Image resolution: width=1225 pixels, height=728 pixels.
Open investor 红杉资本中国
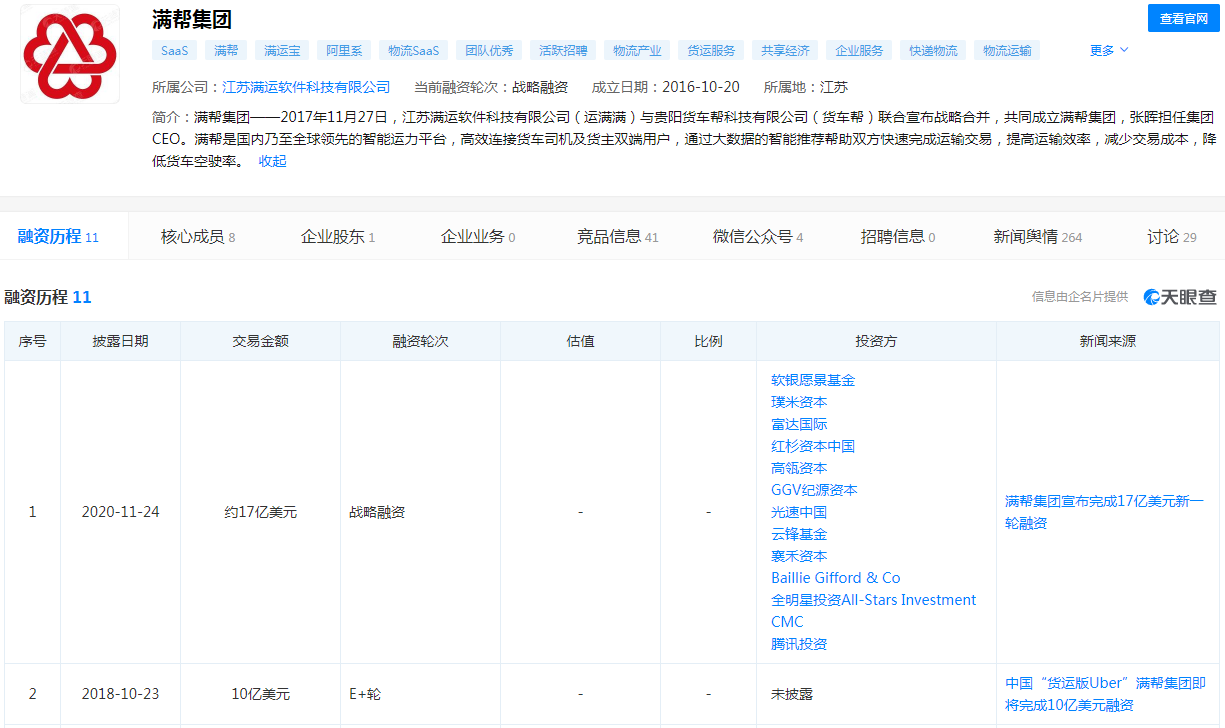click(813, 446)
